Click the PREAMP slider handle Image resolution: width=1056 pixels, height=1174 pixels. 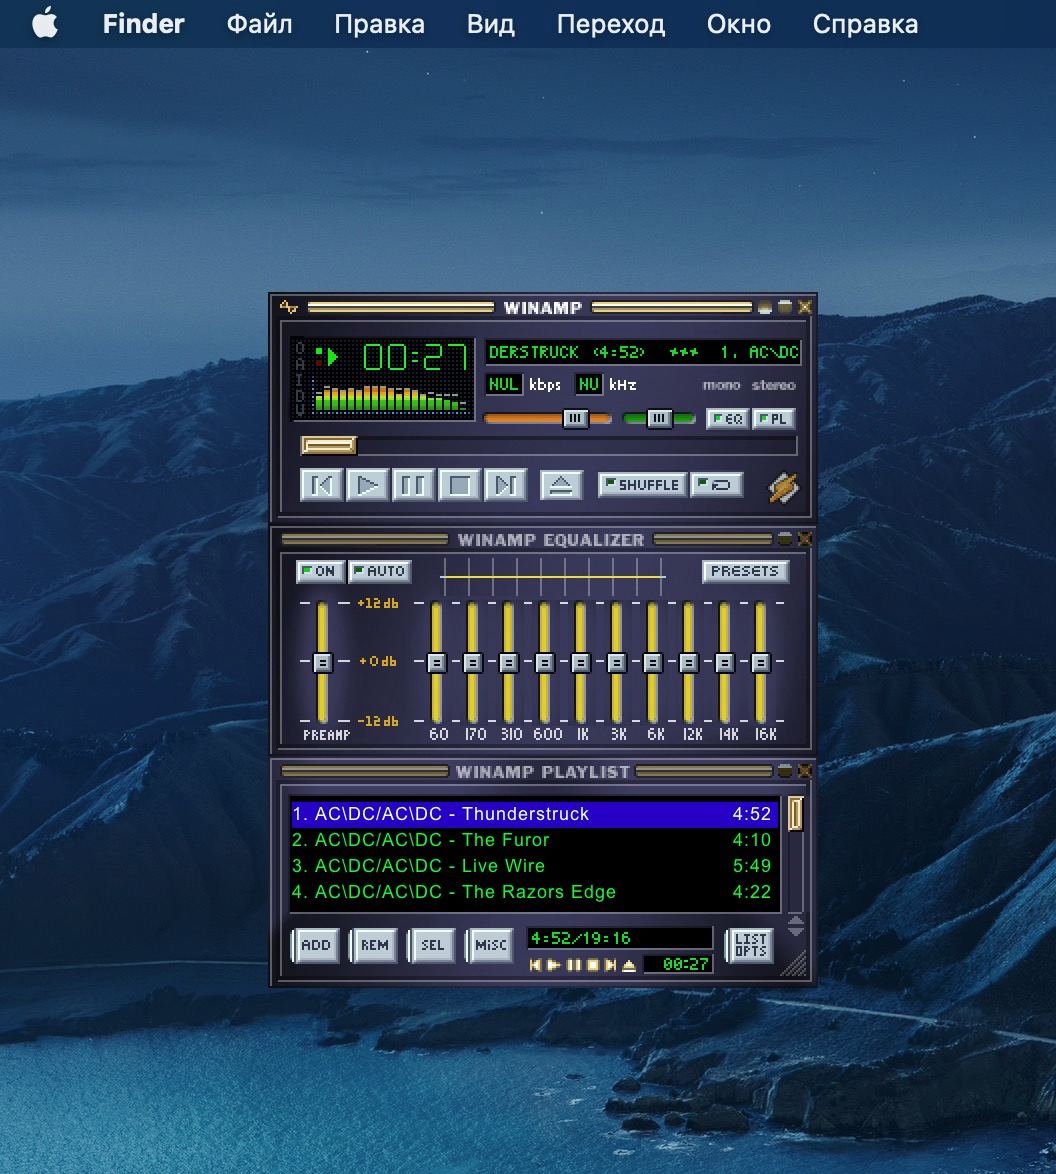pos(322,662)
